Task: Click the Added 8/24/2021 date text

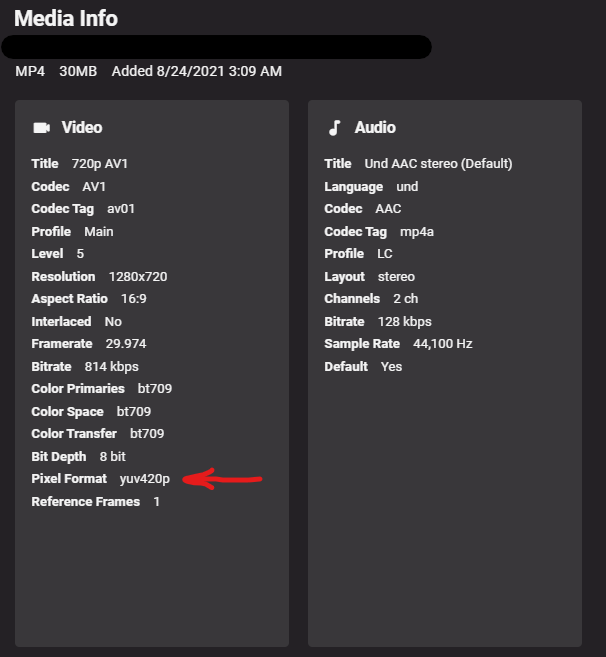Action: pyautogui.click(x=197, y=71)
